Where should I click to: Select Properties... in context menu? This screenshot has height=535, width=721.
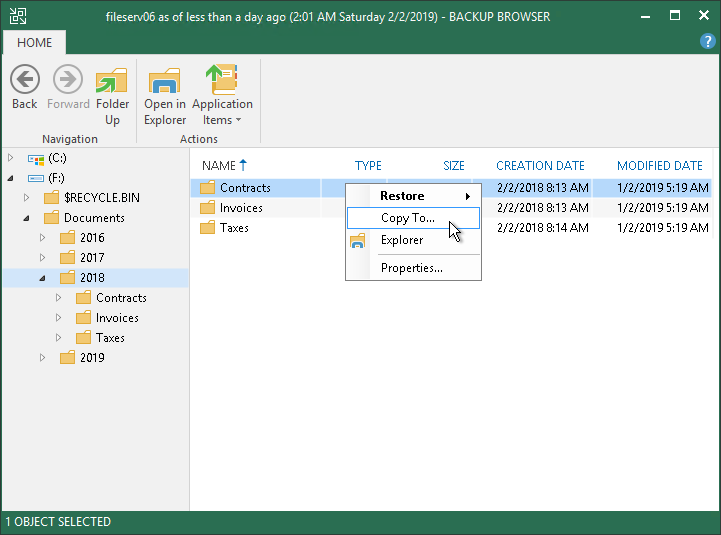tap(413, 268)
